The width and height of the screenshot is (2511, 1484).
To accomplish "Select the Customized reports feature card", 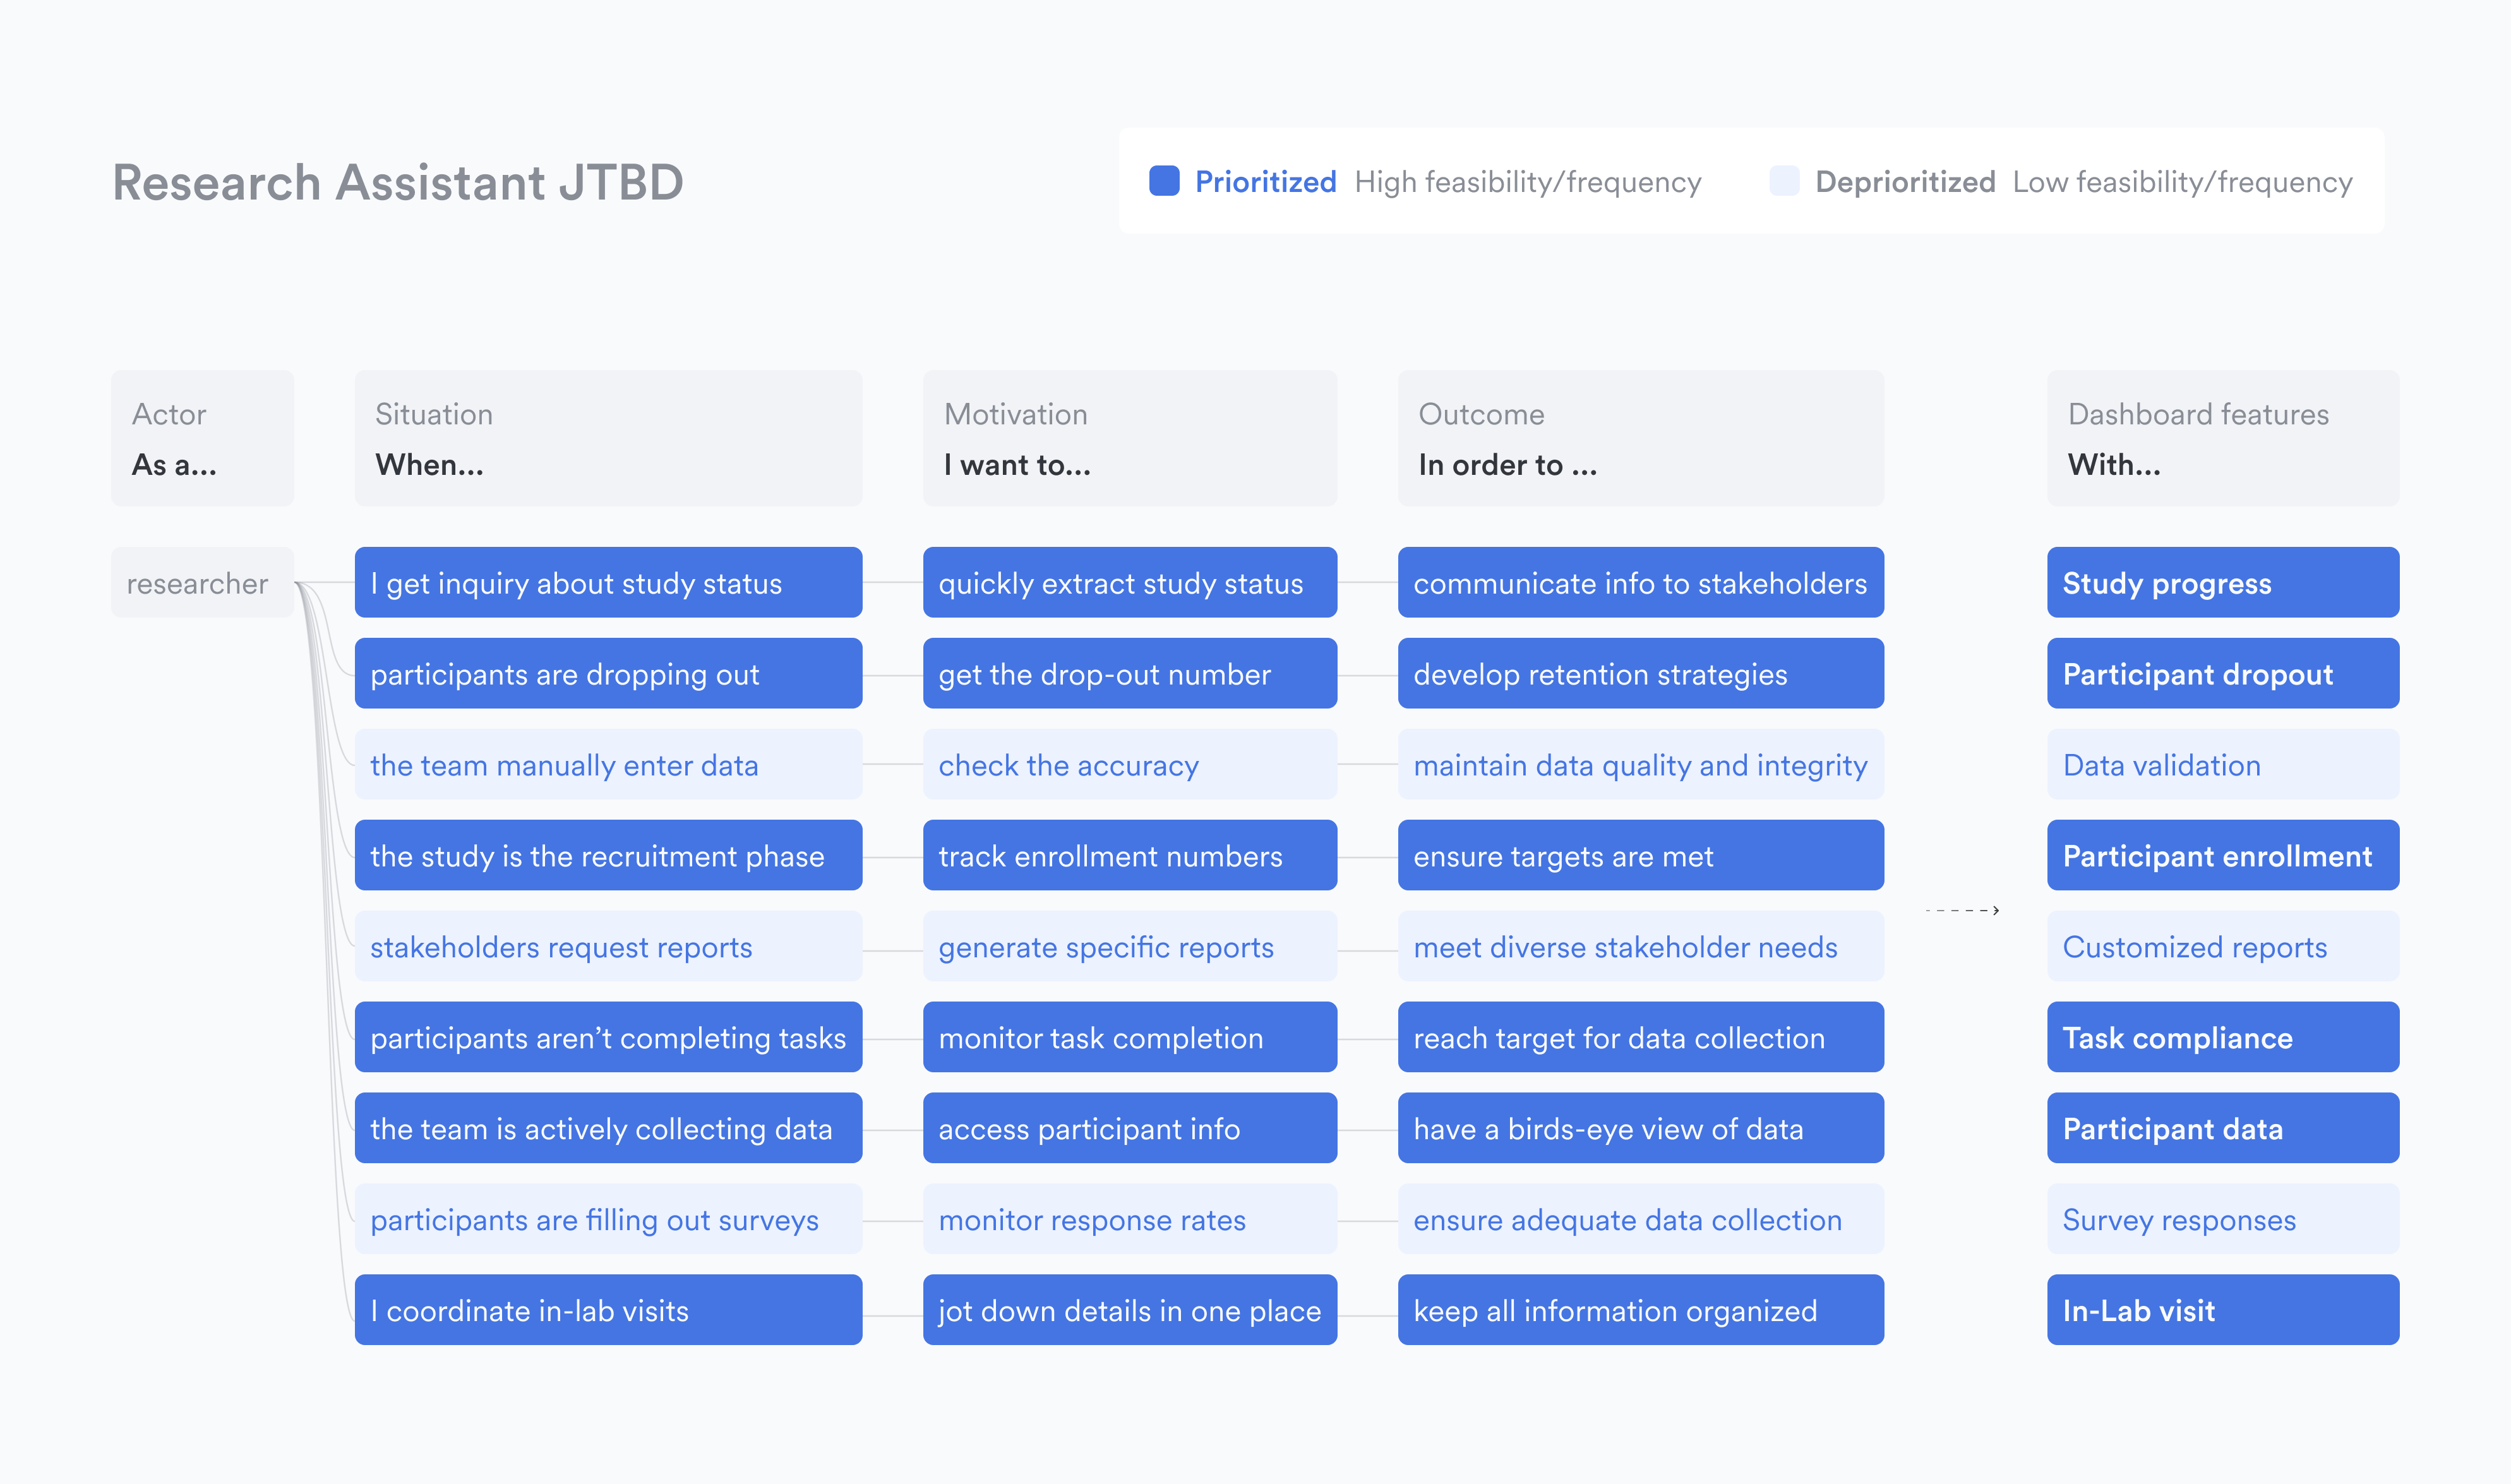I will [2222, 947].
